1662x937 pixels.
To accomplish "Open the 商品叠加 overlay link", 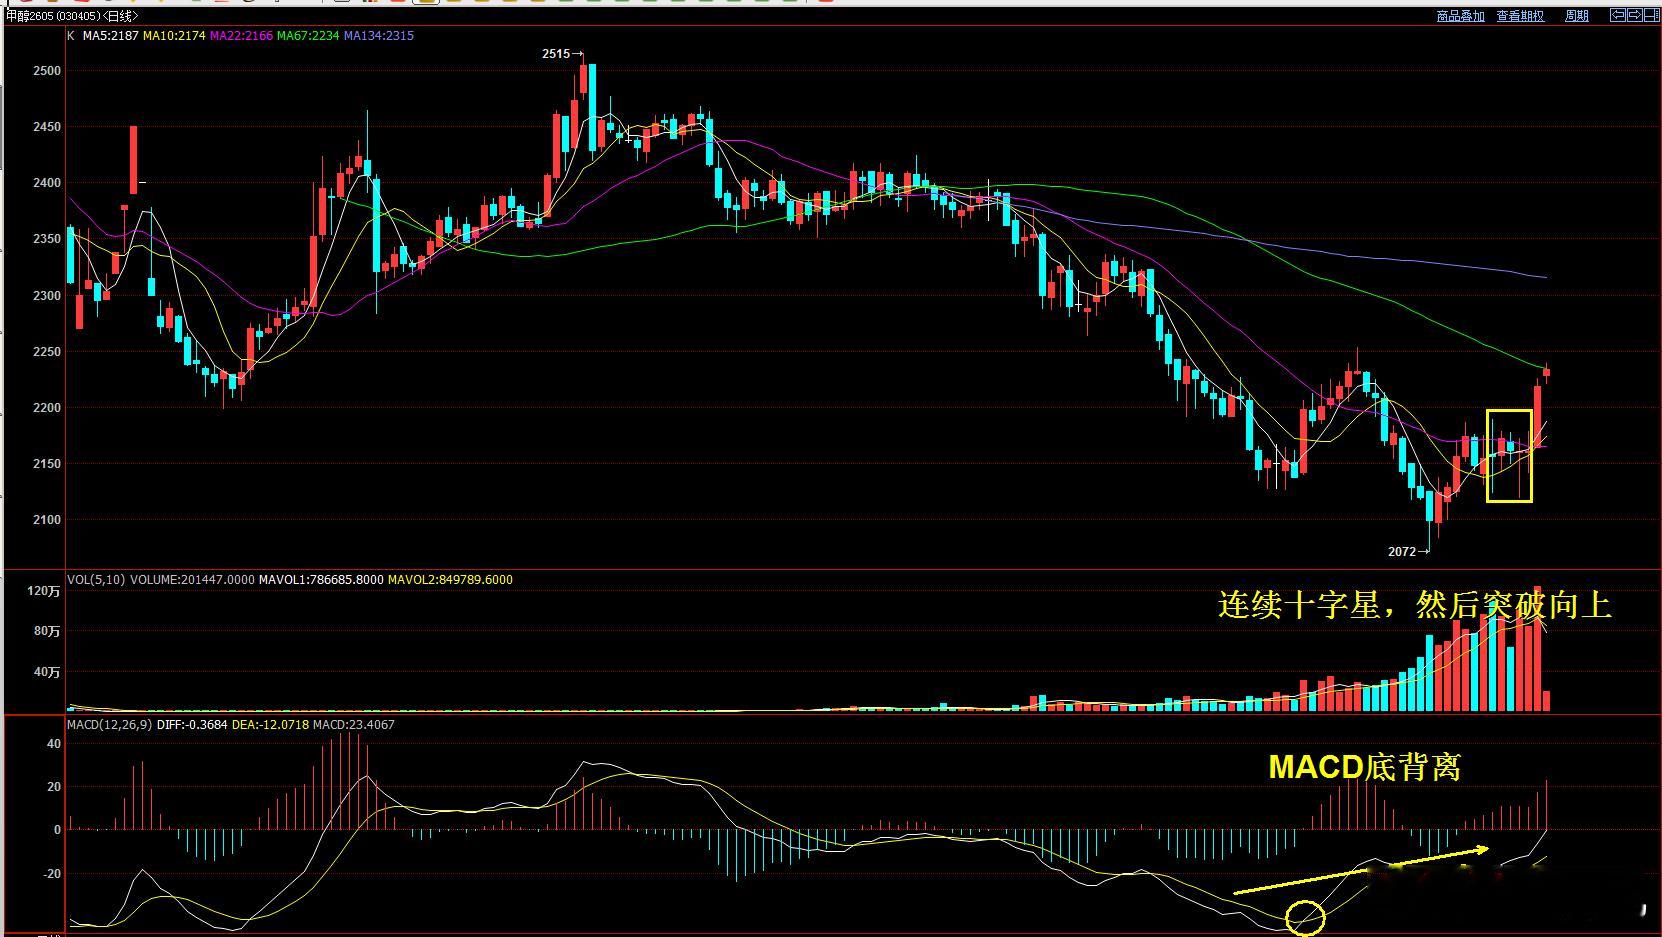I will 1460,16.
